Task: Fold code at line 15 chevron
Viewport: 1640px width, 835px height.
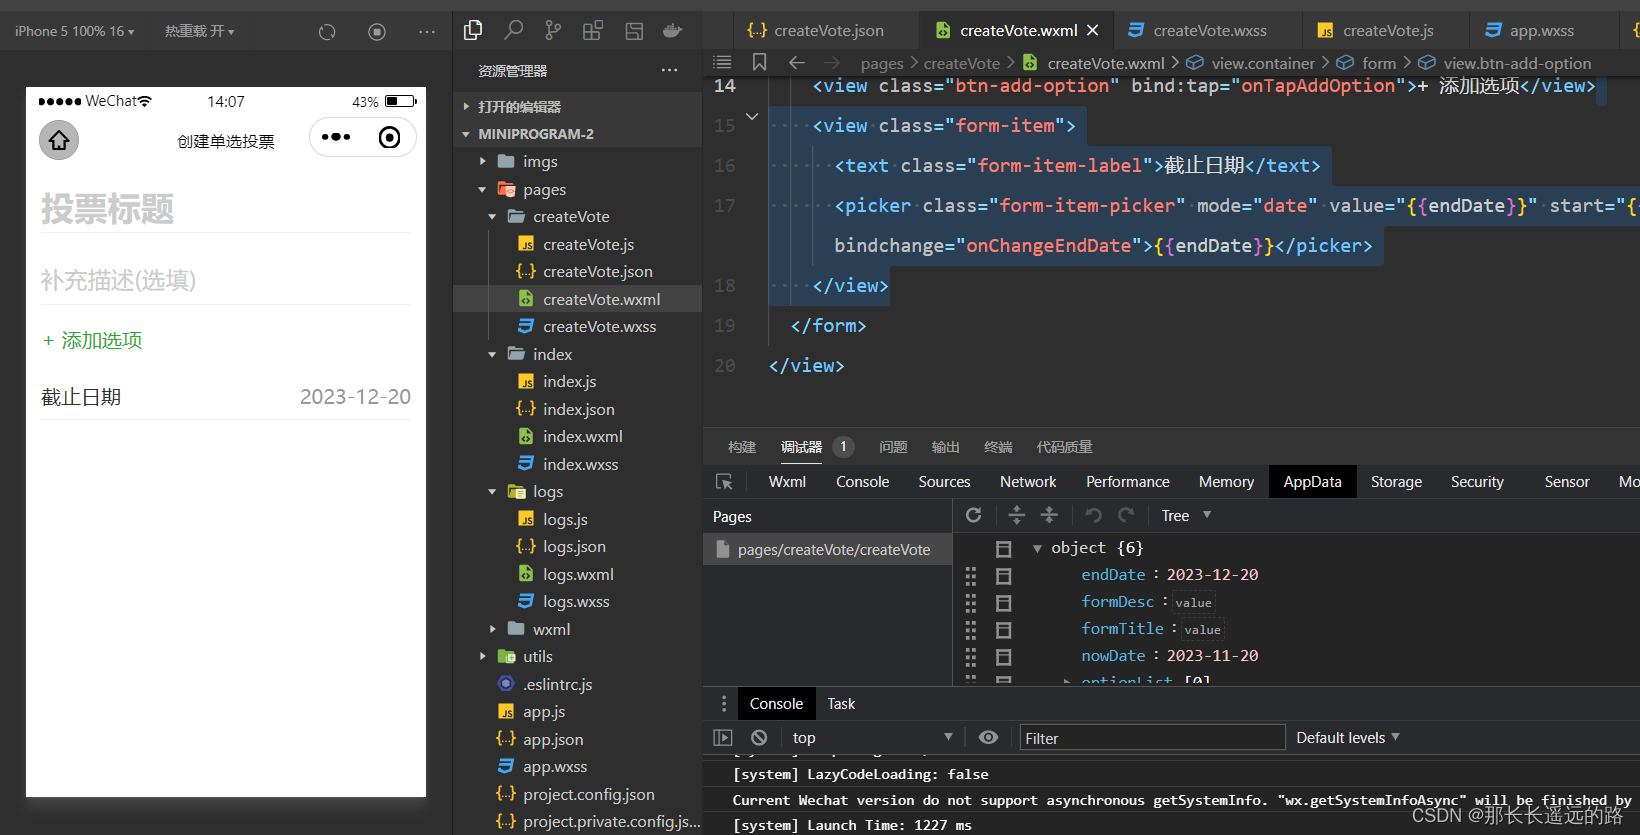Action: tap(752, 117)
